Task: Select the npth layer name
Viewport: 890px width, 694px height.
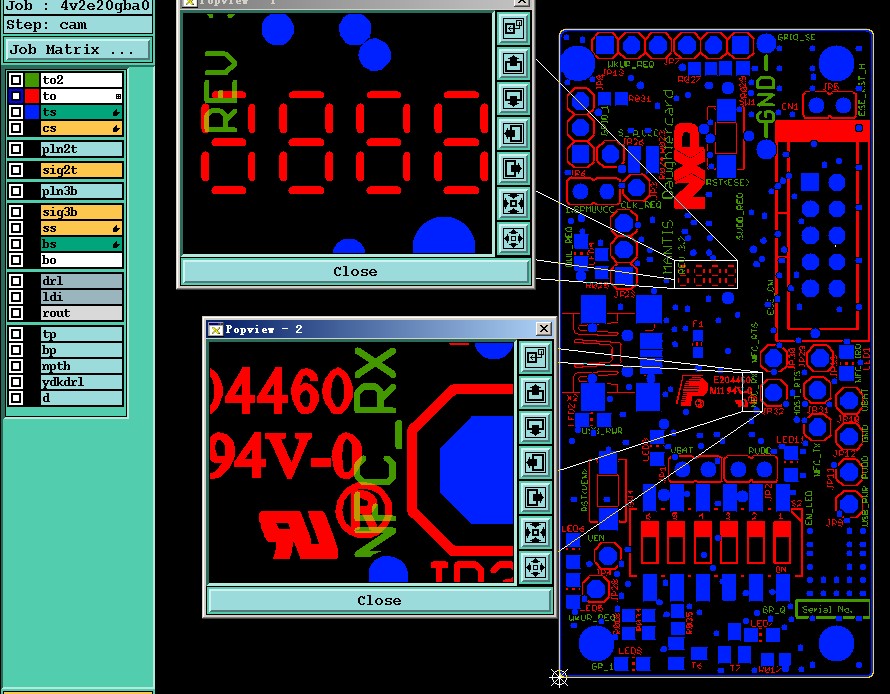Action: tap(82, 365)
